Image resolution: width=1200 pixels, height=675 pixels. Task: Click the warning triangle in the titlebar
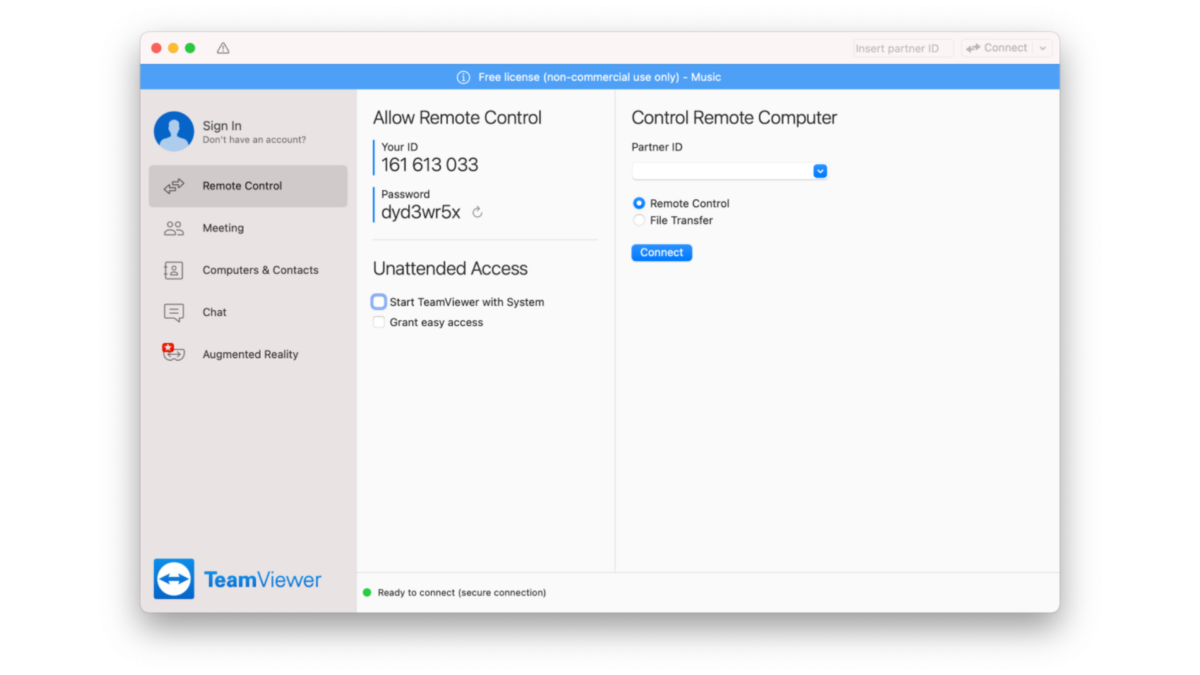[x=222, y=47]
